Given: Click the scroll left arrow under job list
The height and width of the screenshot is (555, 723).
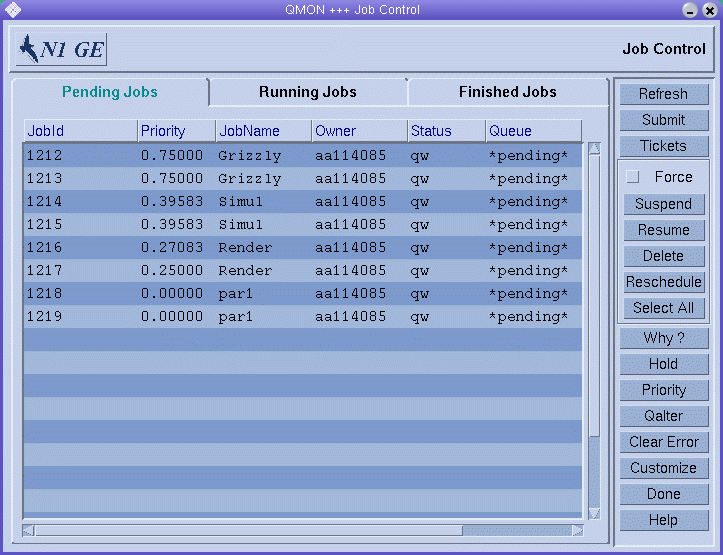Looking at the screenshot, I should pos(28,531).
